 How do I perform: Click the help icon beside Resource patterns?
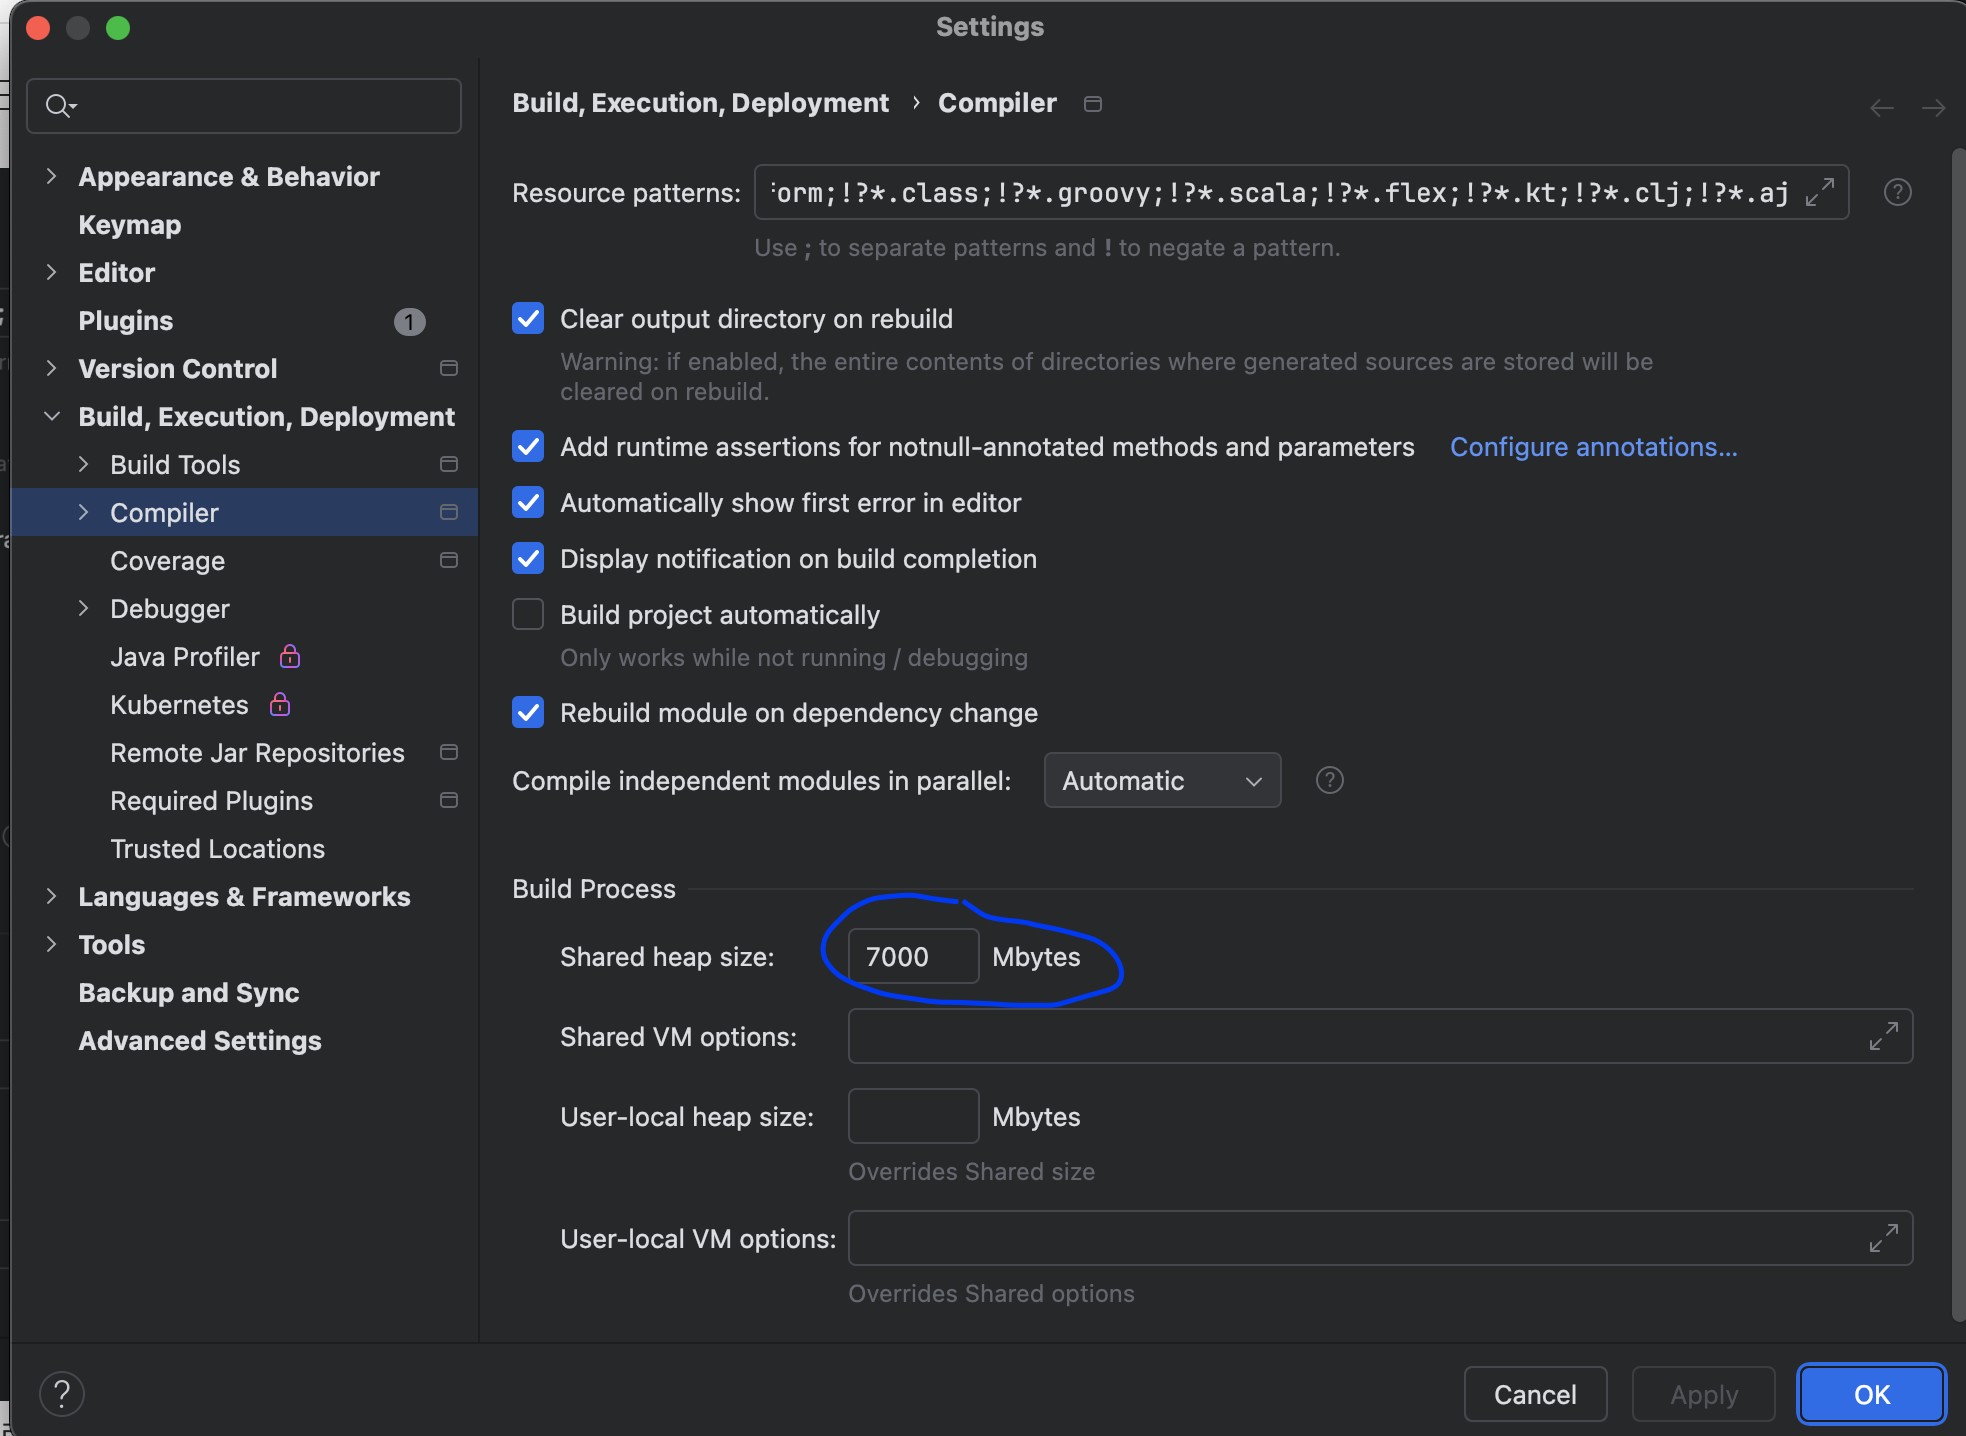(1897, 192)
